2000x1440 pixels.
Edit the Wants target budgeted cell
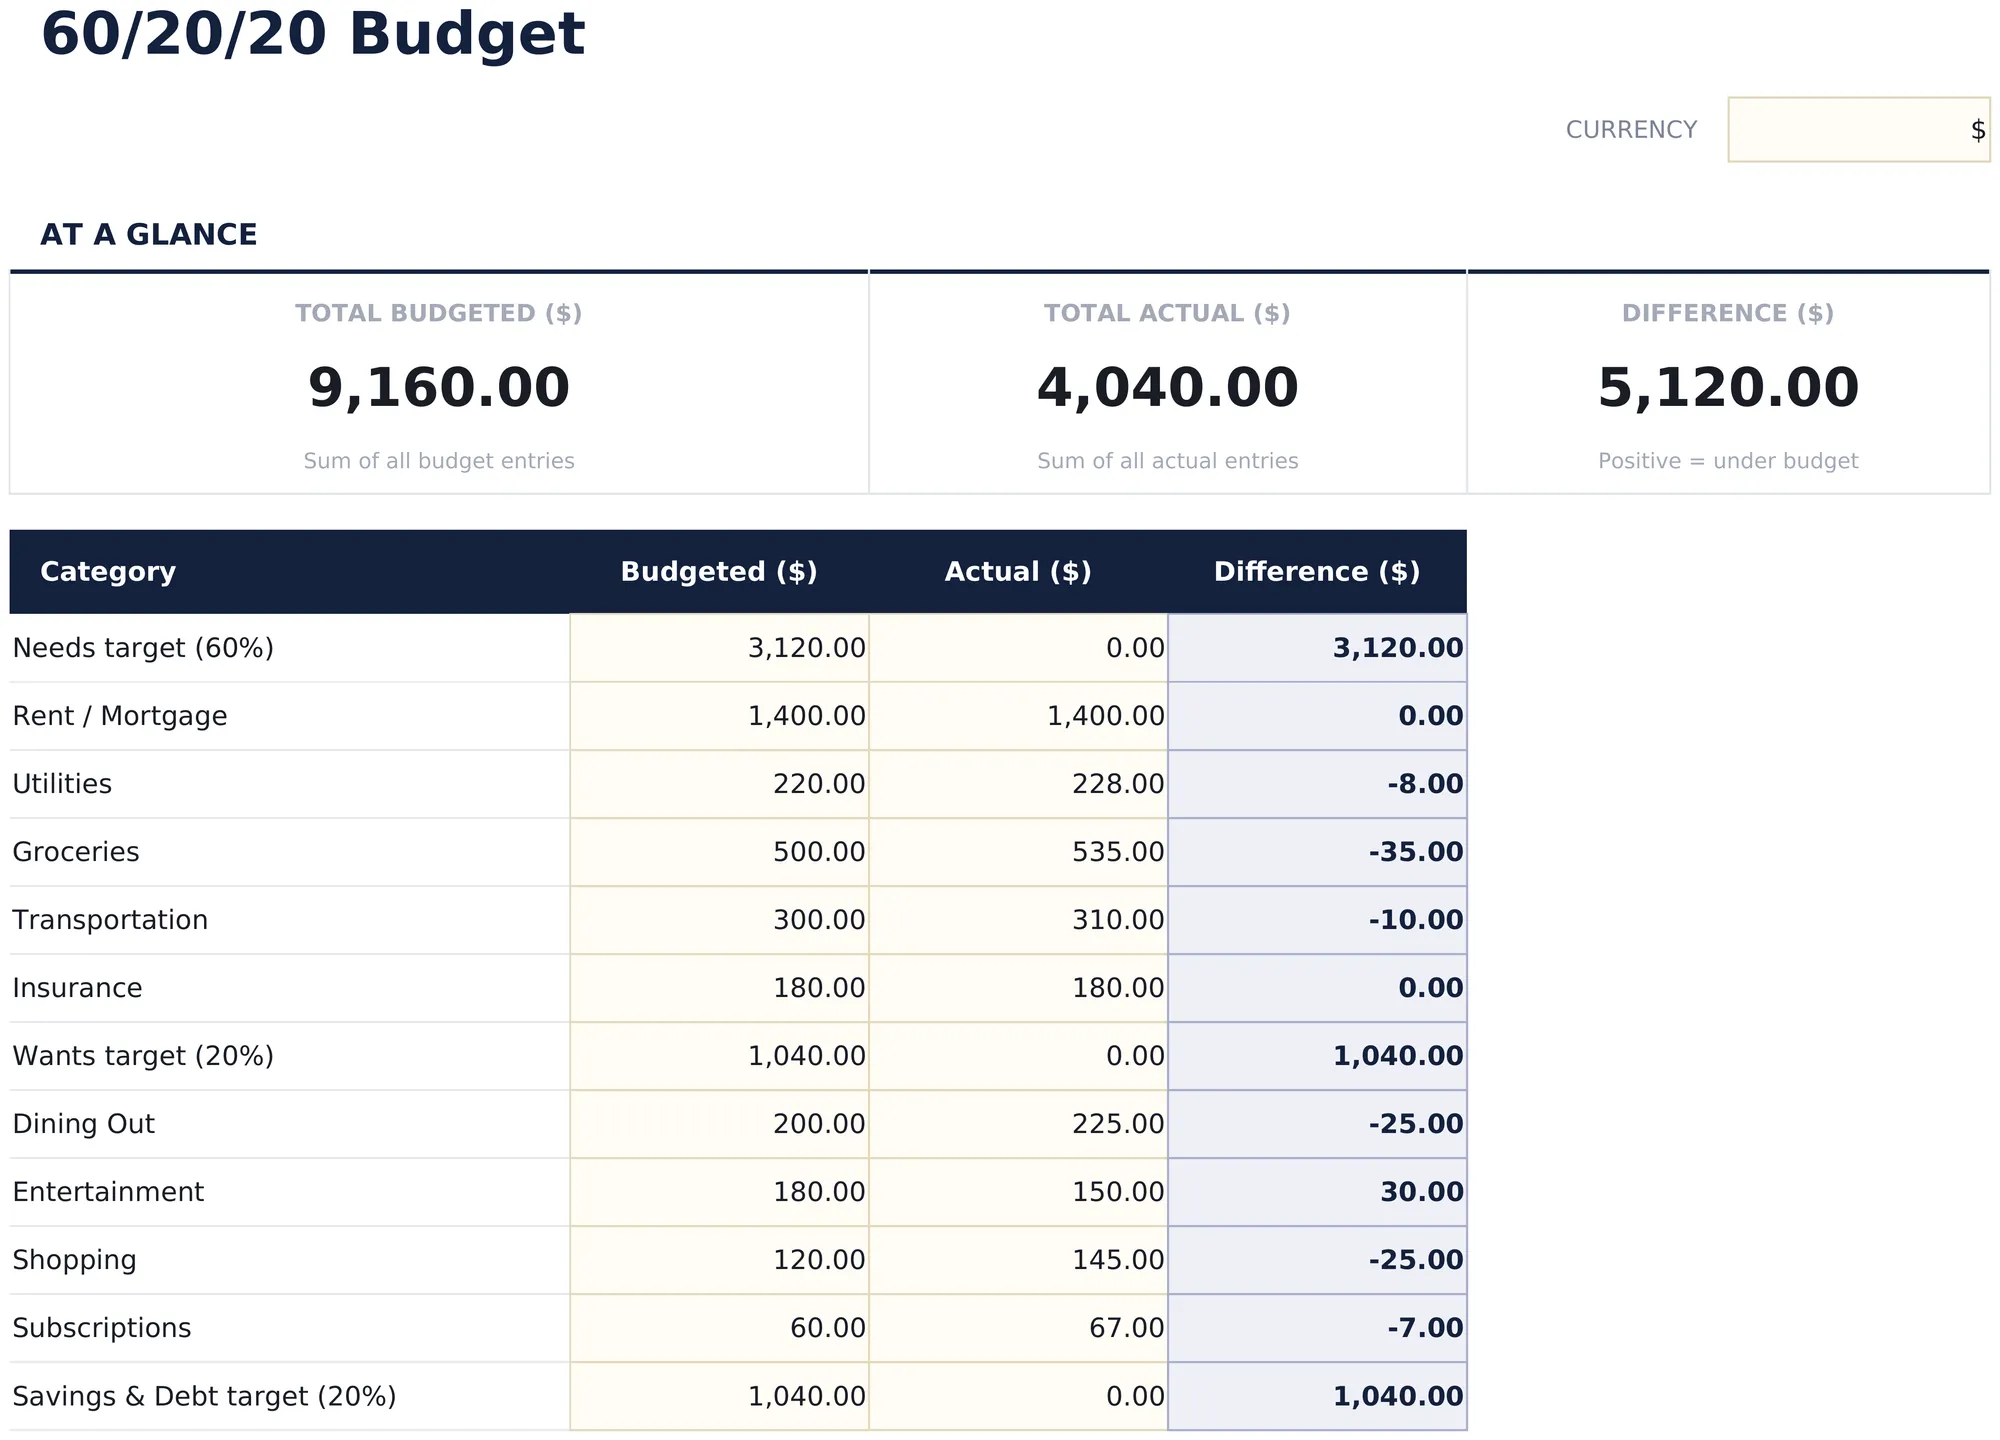tap(719, 1056)
